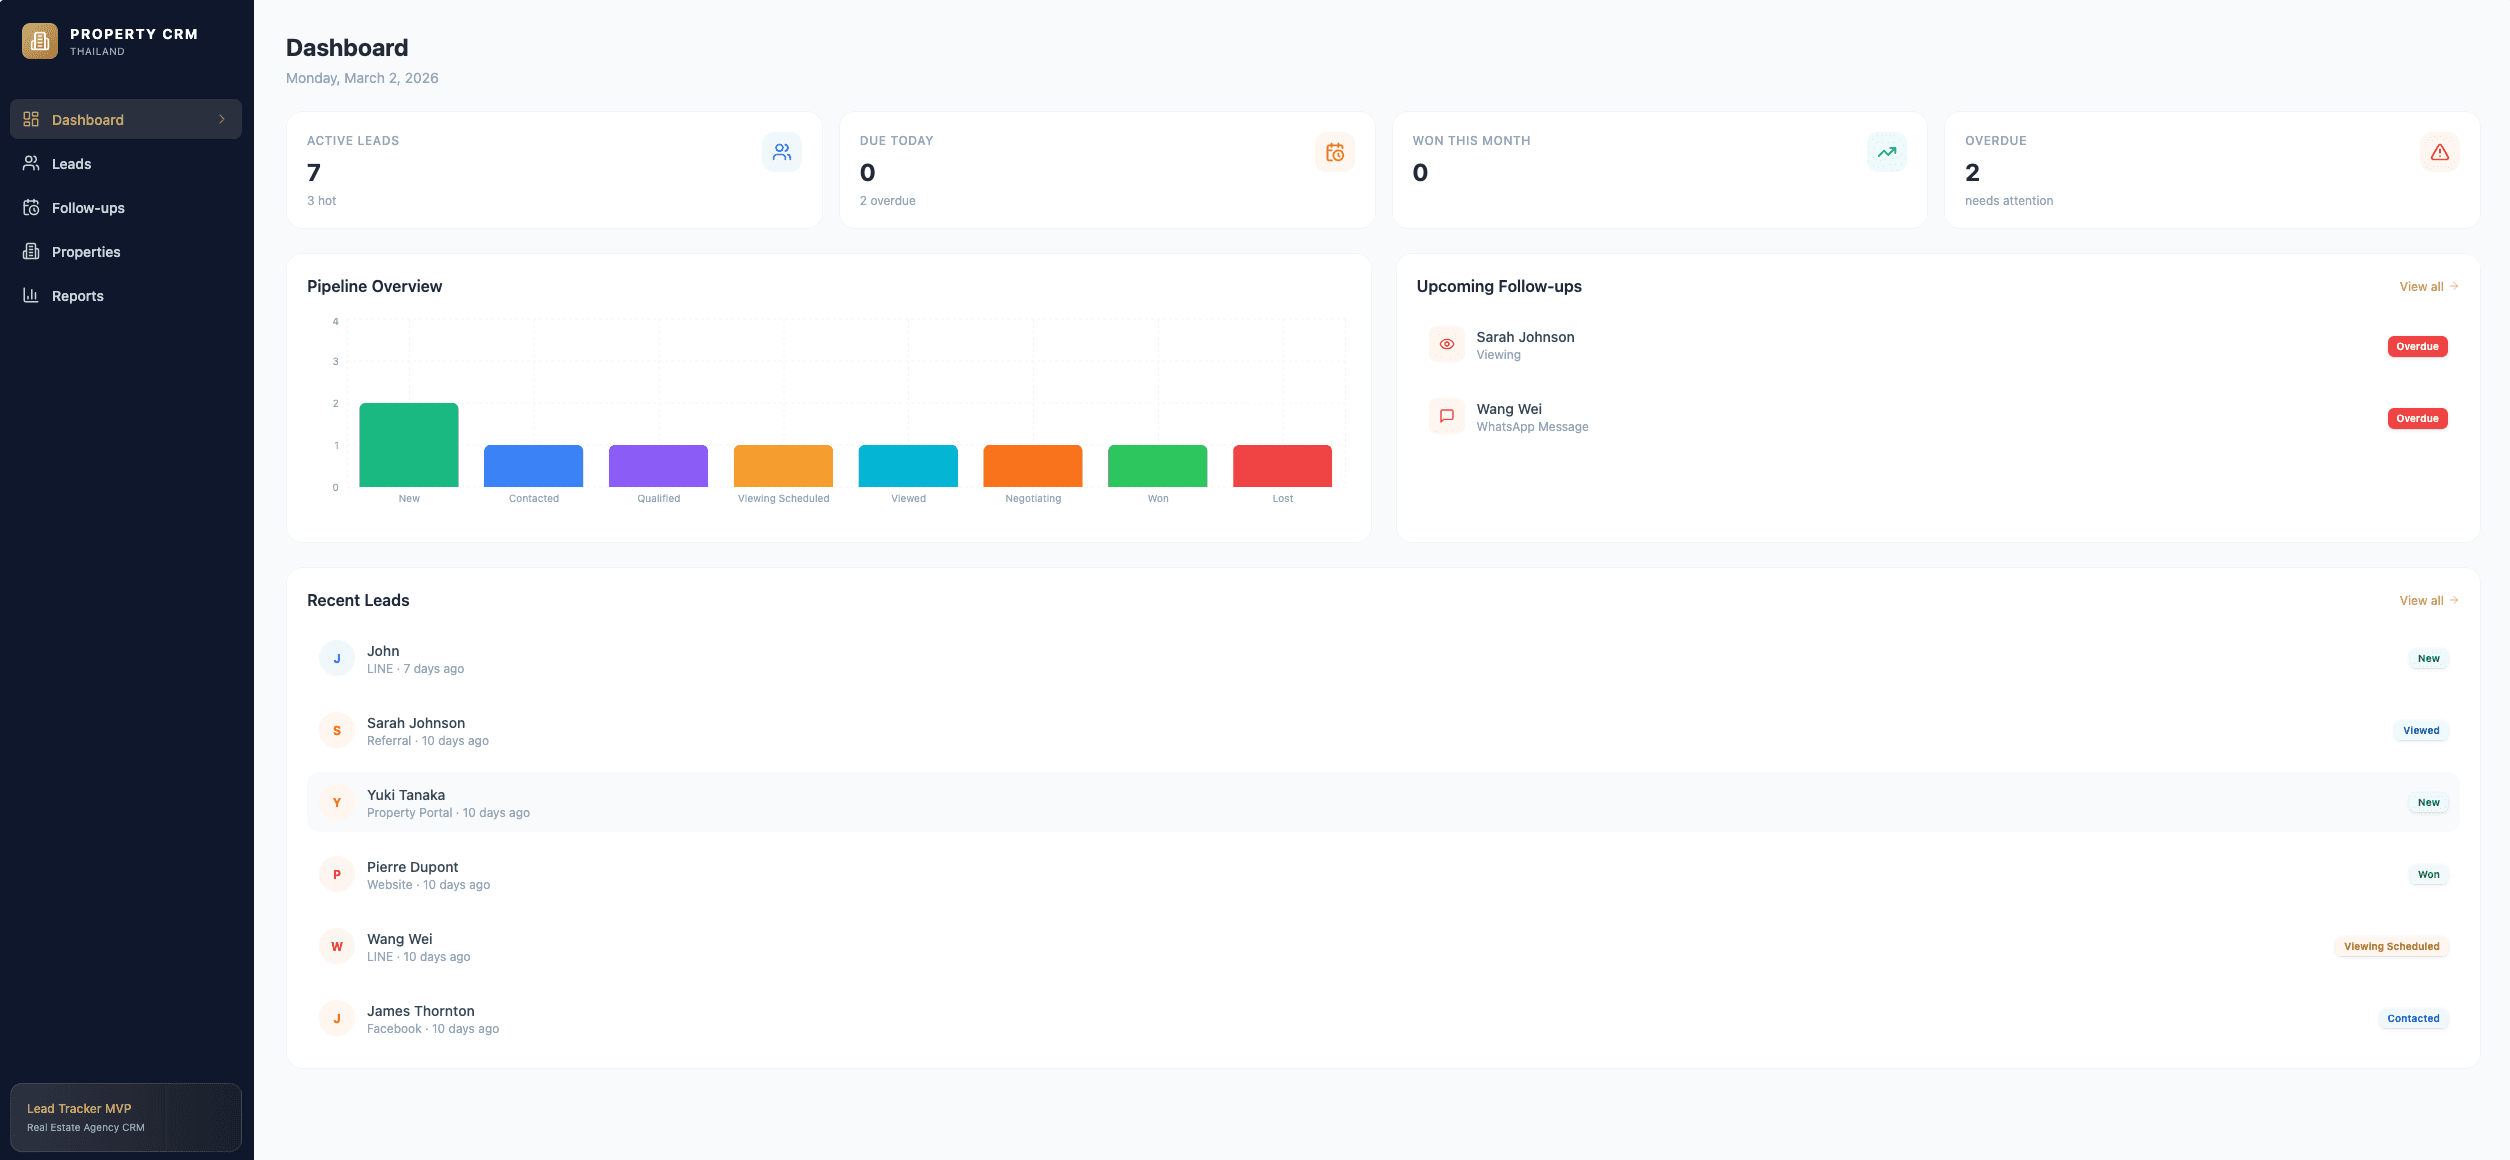
Task: Open the Follow-ups page from the sidebar
Action: (x=88, y=208)
